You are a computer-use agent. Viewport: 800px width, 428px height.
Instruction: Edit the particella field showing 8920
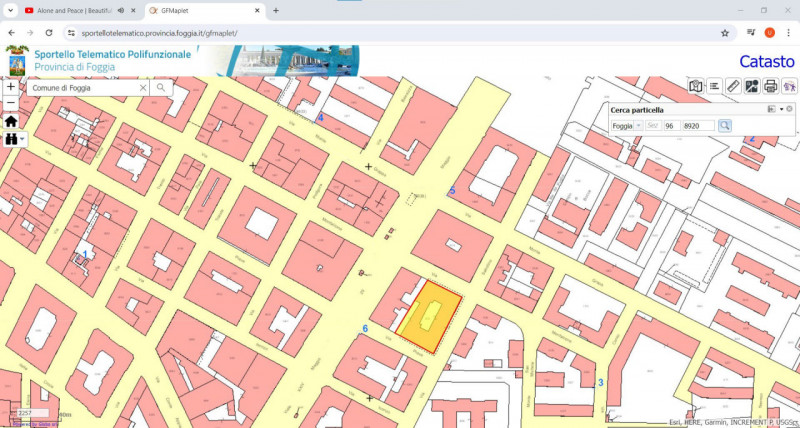click(x=698, y=125)
